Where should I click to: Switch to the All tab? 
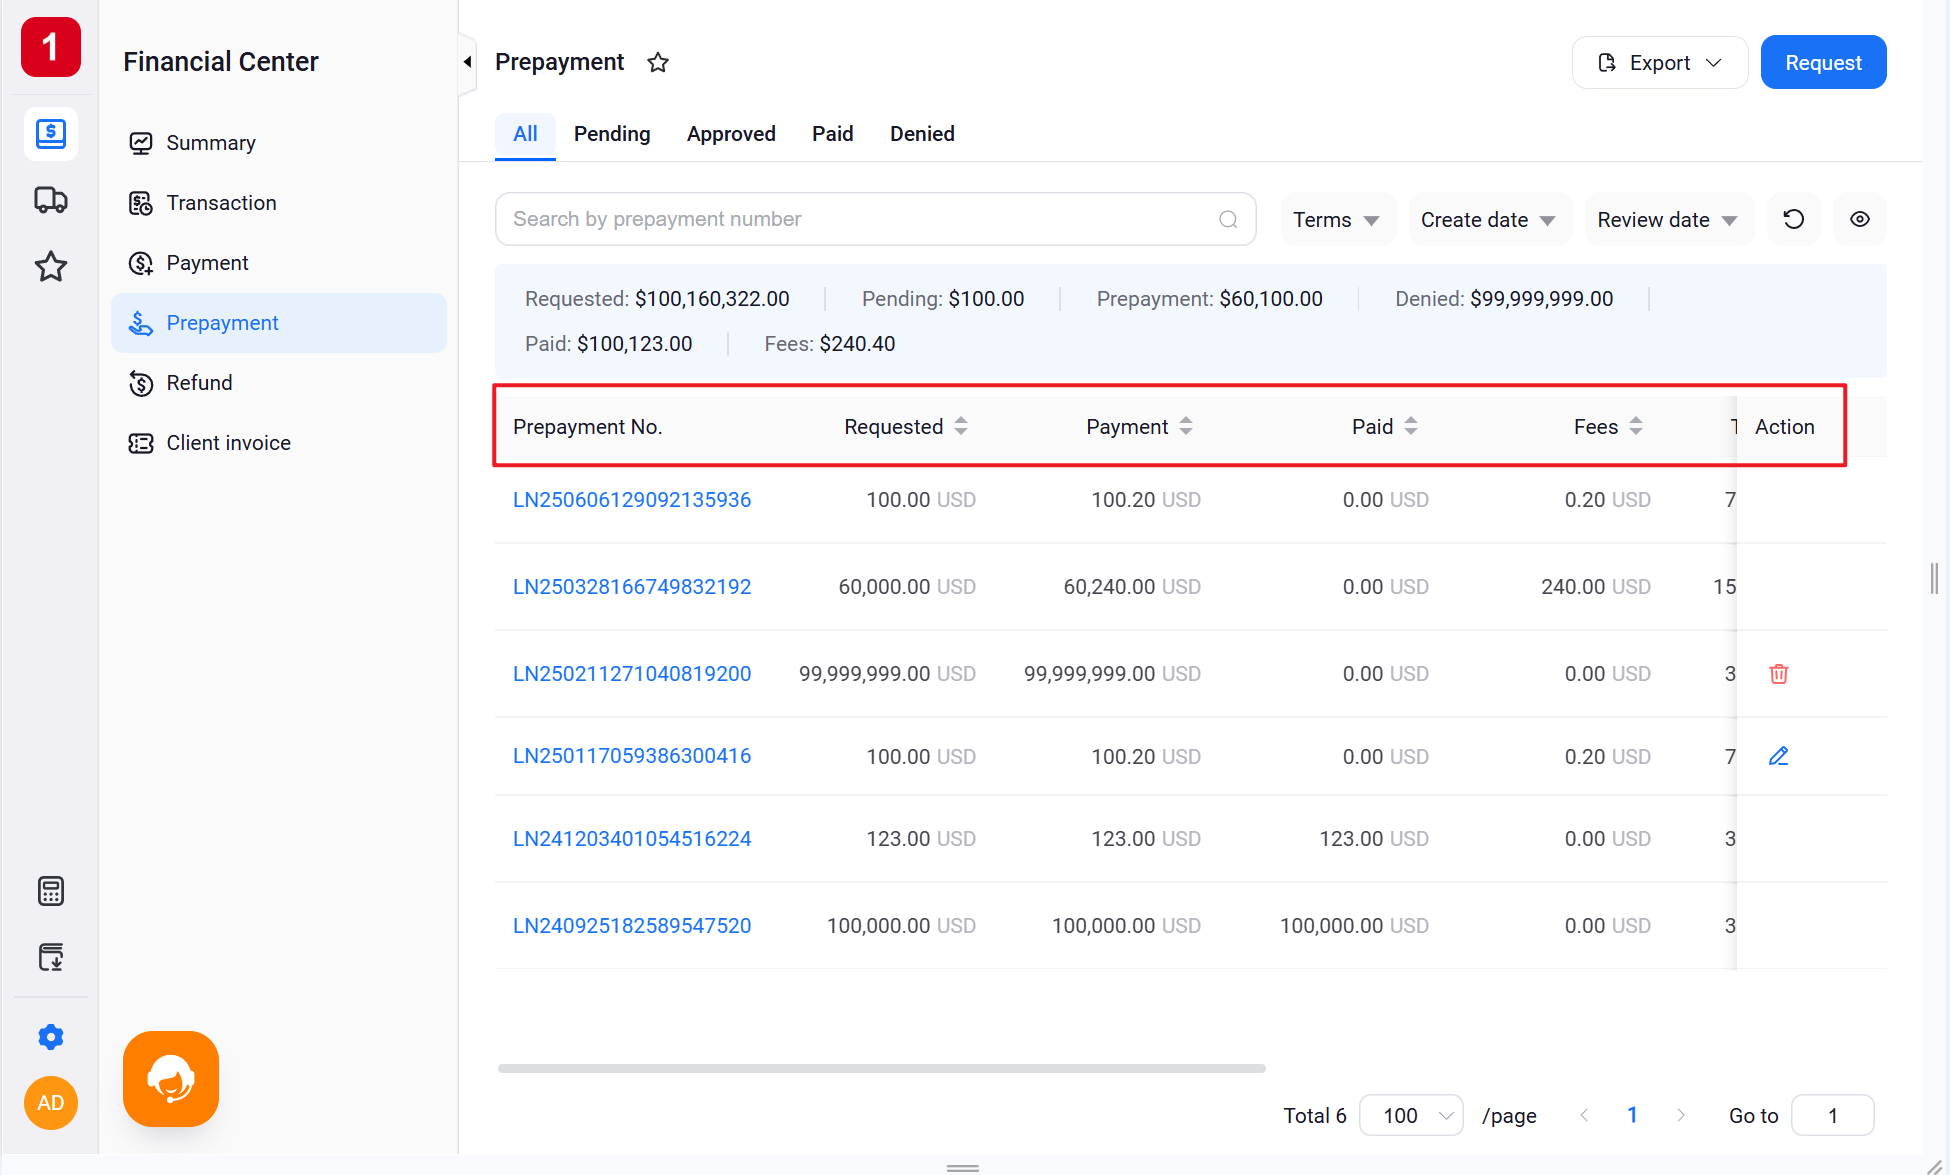point(525,134)
